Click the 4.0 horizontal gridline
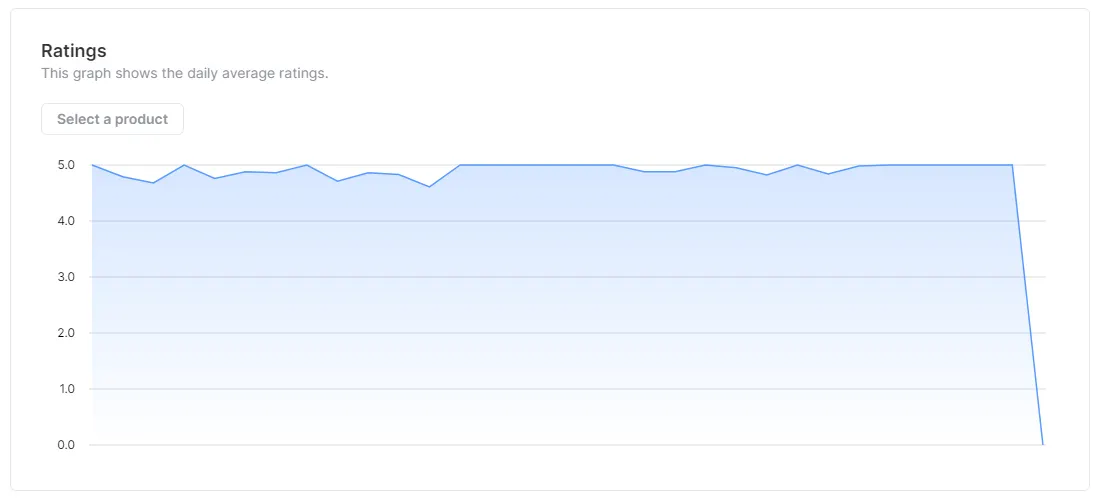The width and height of the screenshot is (1101, 498). [x=567, y=221]
